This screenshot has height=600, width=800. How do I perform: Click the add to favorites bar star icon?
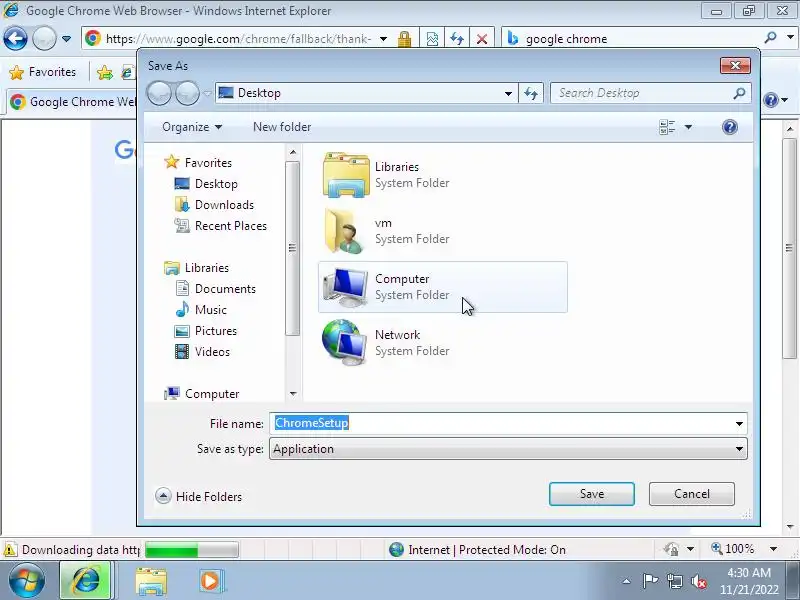tap(105, 73)
